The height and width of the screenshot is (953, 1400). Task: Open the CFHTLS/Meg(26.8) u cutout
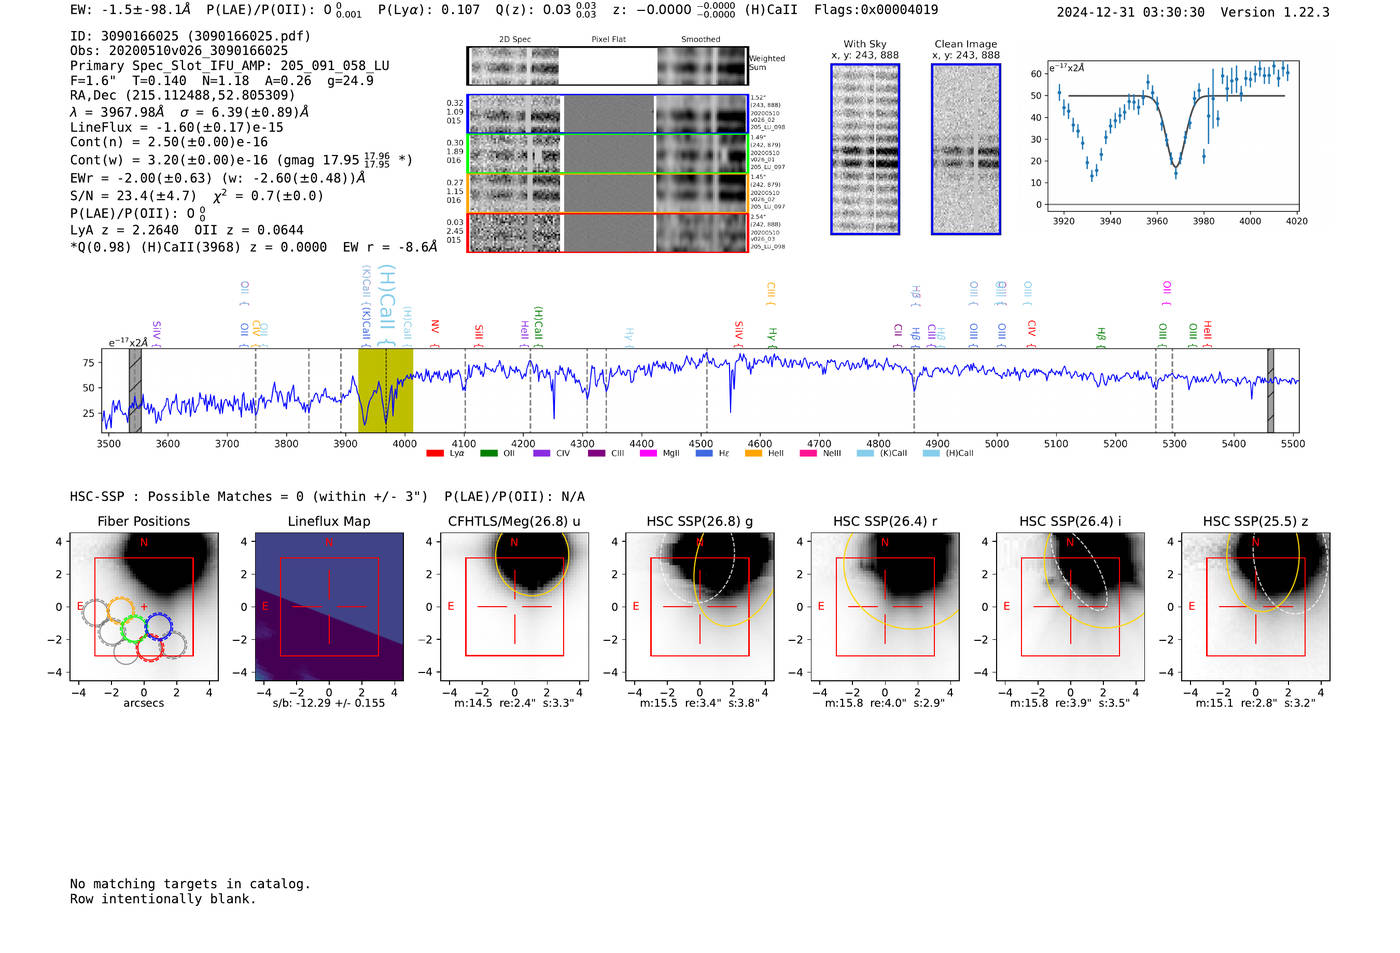[x=514, y=607]
